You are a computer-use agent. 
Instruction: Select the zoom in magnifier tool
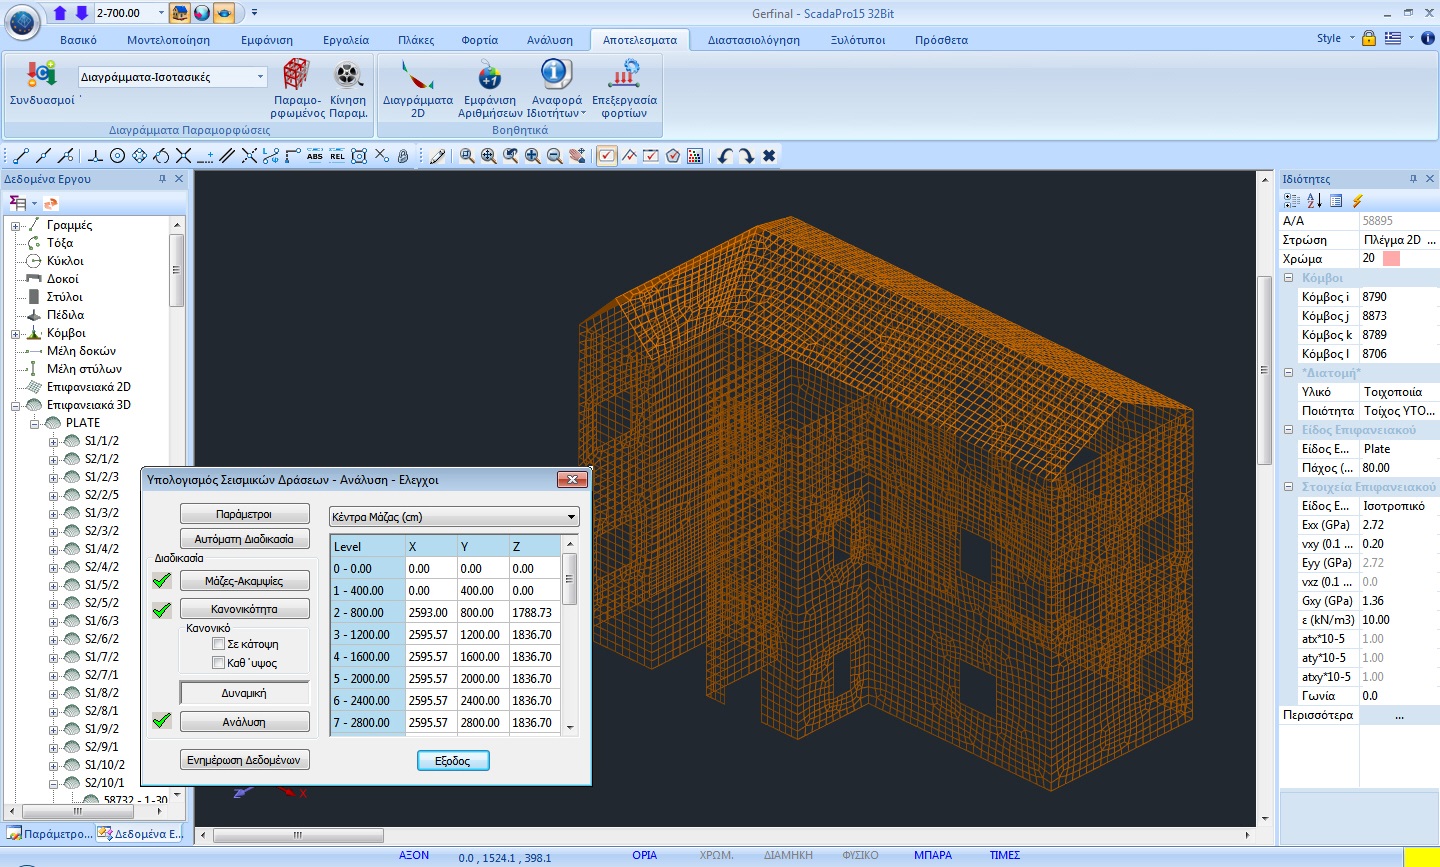[x=532, y=156]
